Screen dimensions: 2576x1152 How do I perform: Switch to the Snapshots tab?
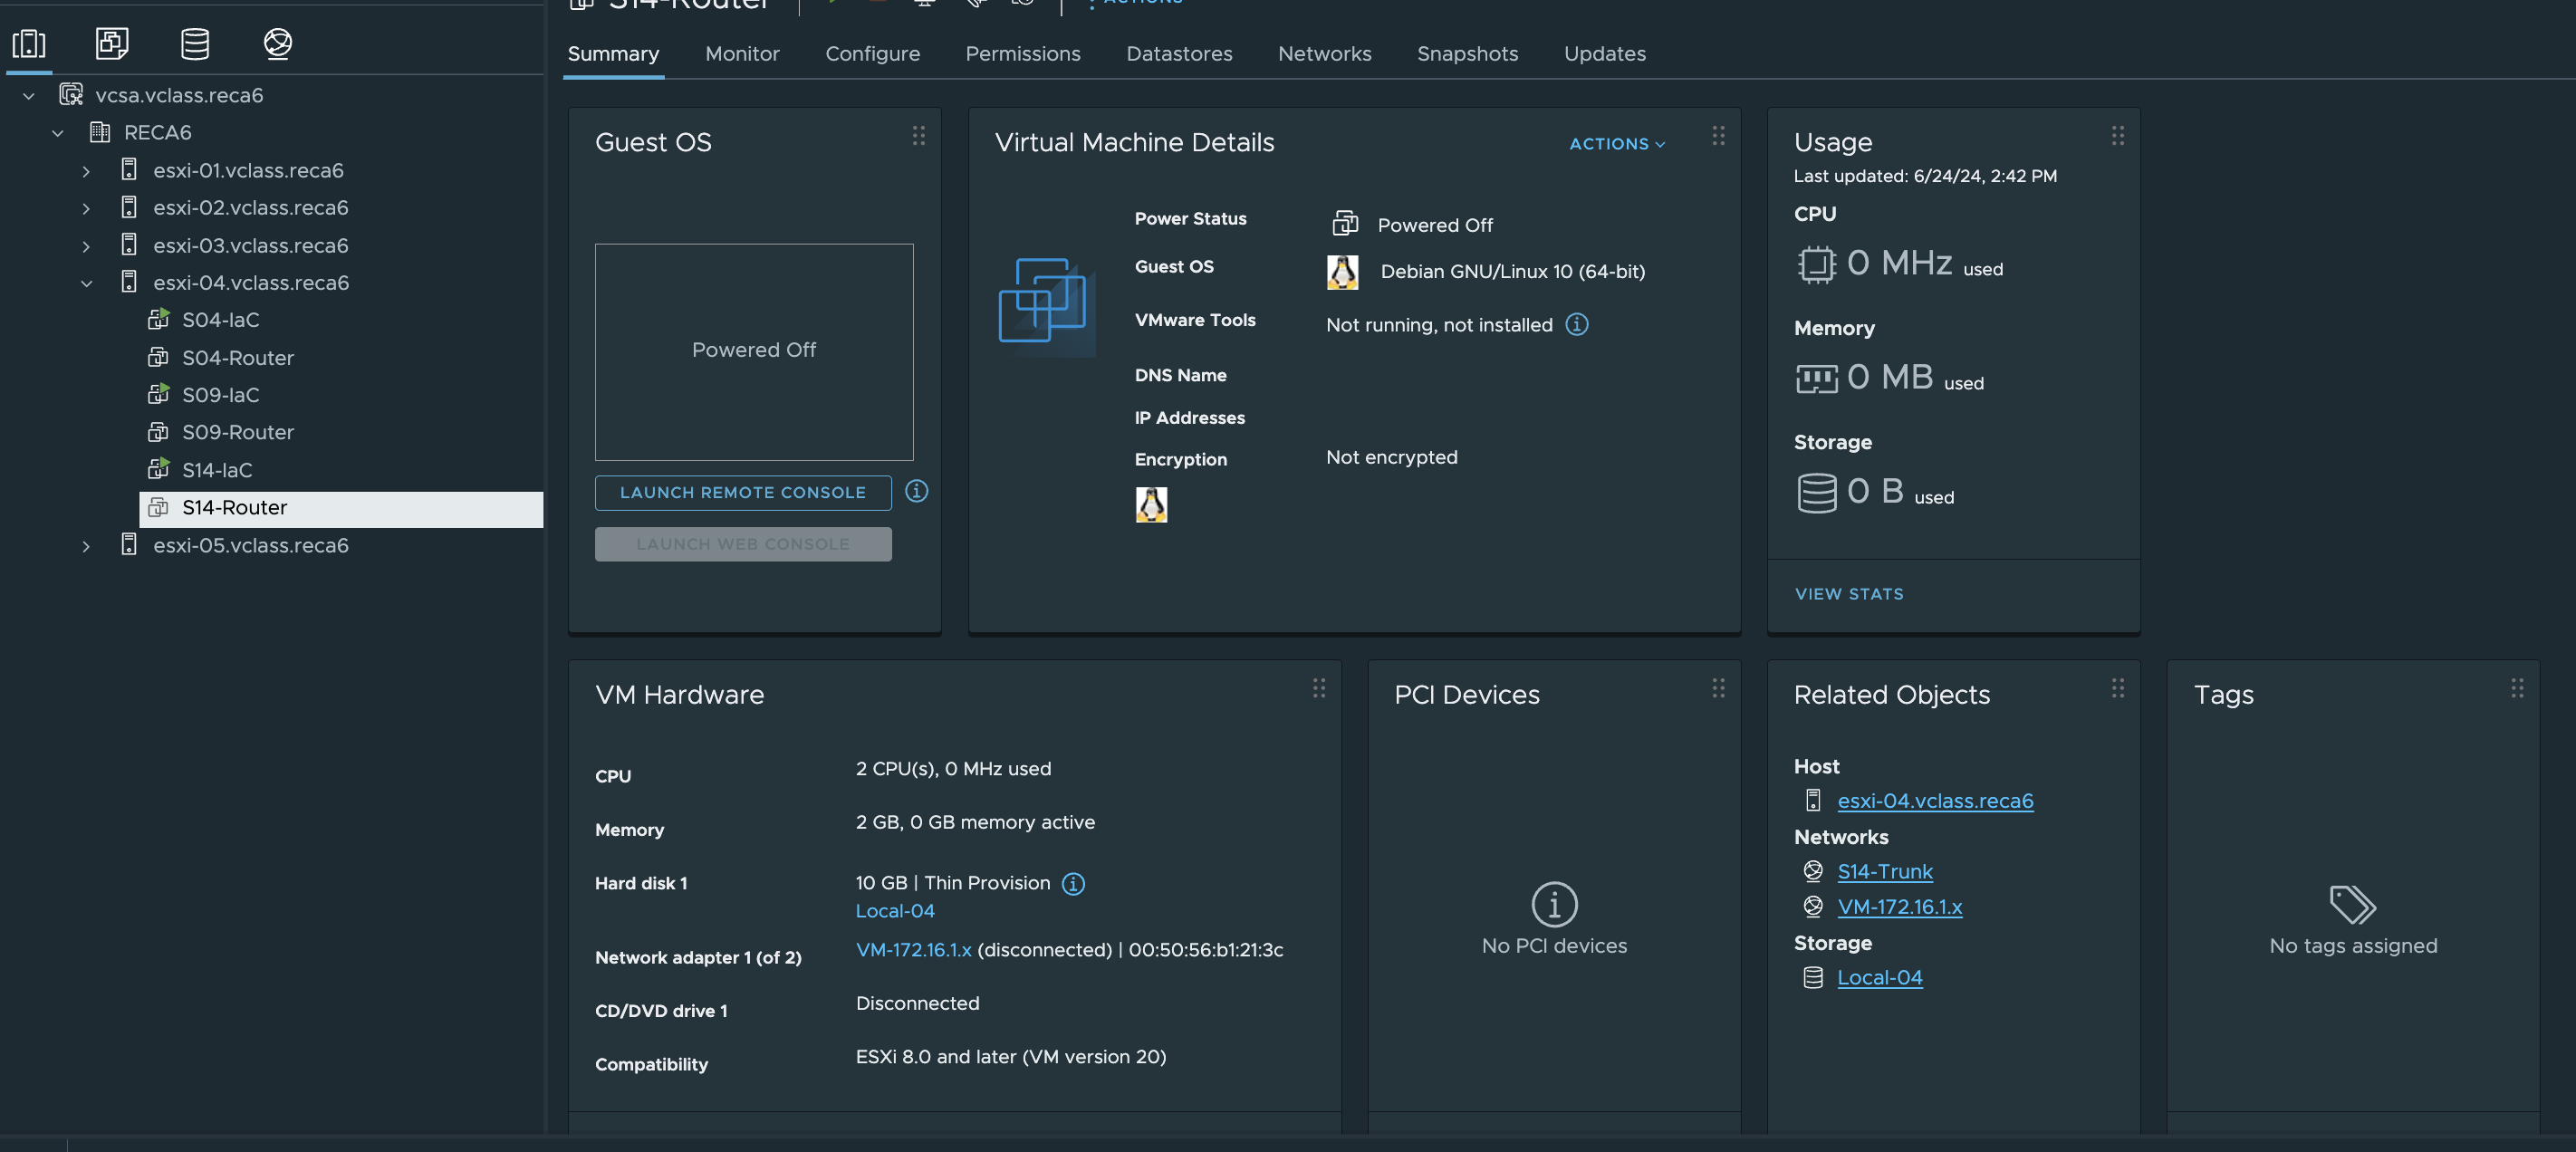click(1466, 54)
